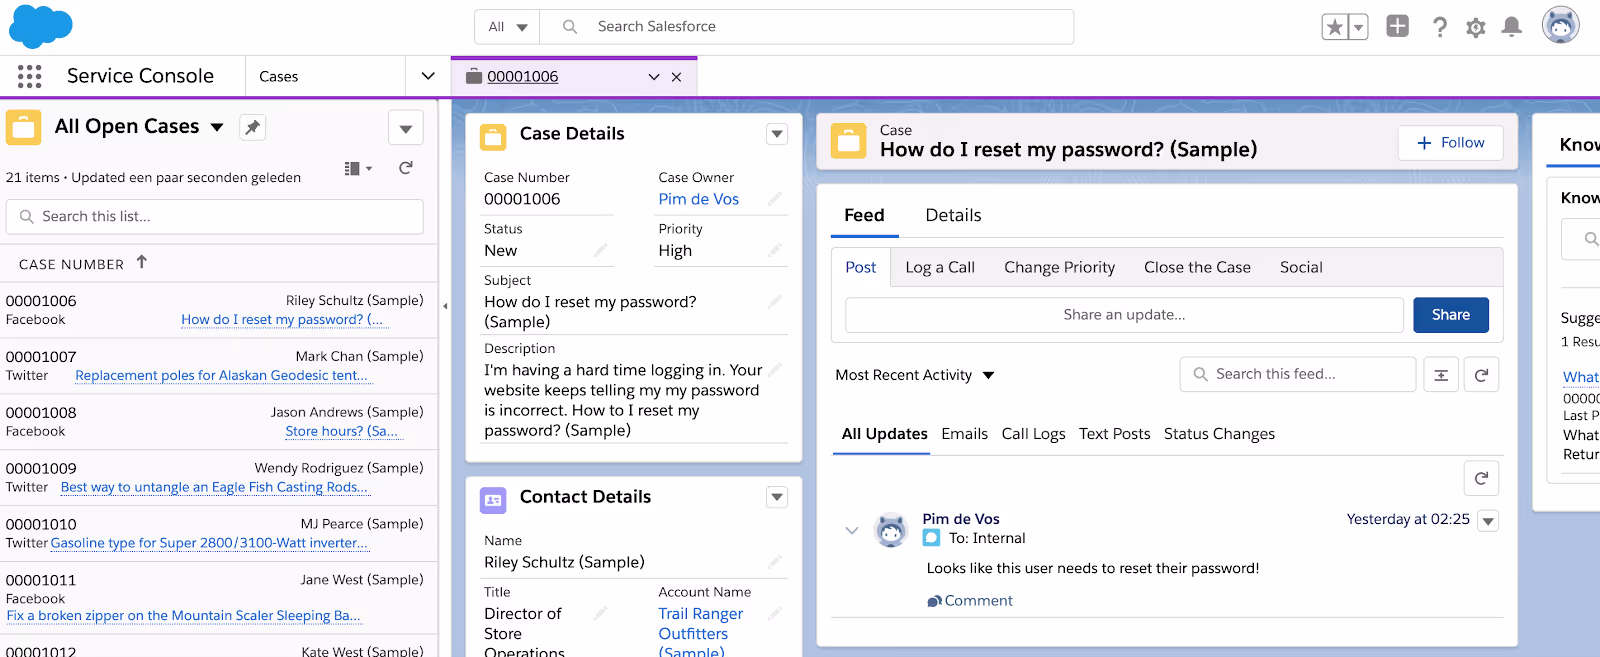Viewport: 1600px width, 657px height.
Task: Open the Global Actions plus icon
Action: tap(1397, 27)
